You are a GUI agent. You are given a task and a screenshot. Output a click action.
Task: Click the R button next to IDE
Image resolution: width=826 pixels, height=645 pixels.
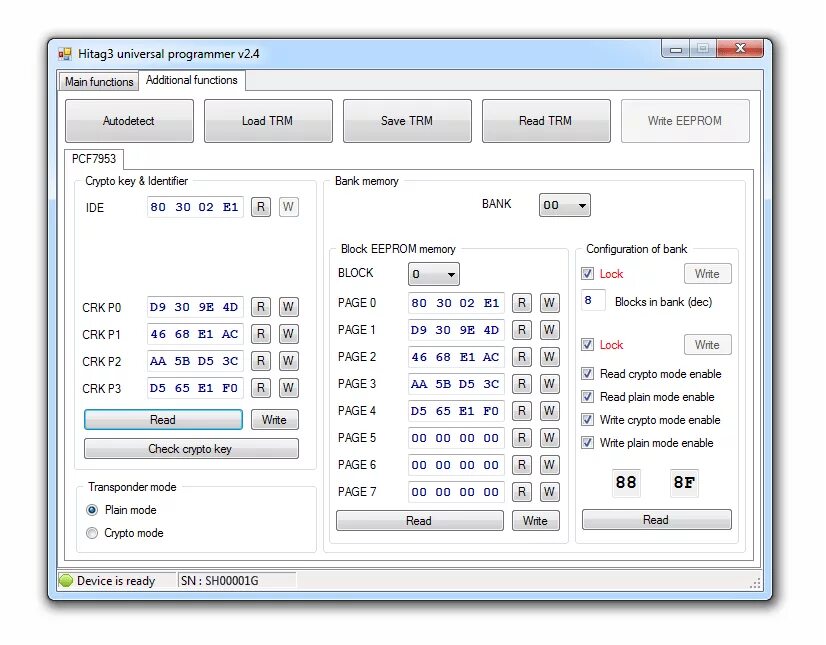[x=261, y=207]
